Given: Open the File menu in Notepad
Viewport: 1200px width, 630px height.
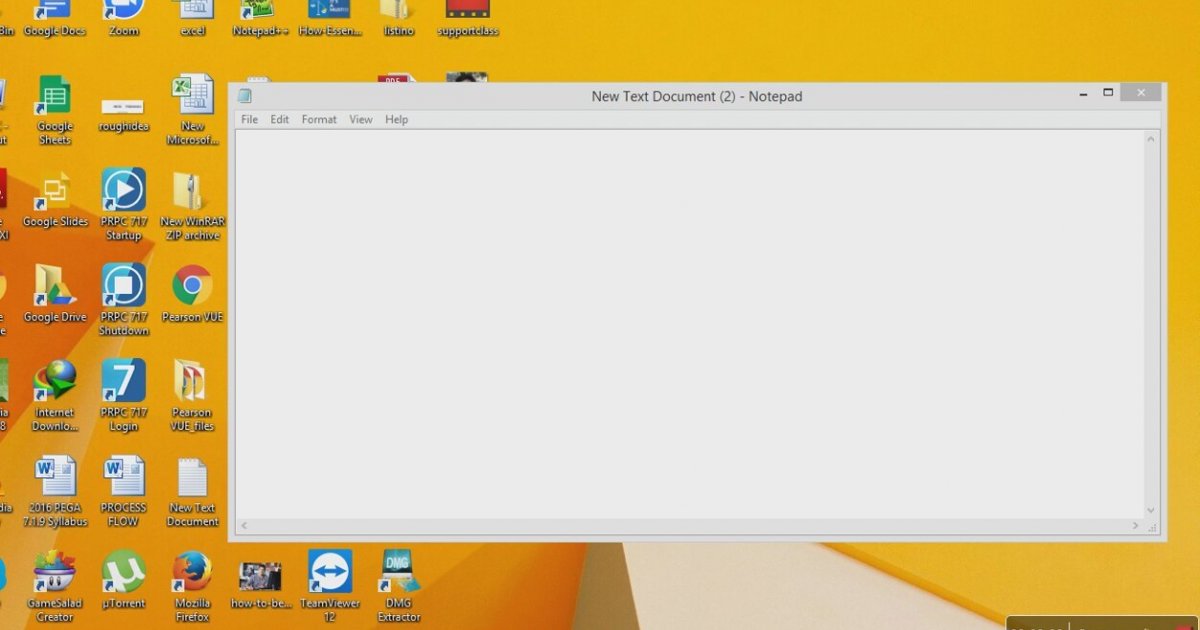Looking at the screenshot, I should (x=249, y=119).
